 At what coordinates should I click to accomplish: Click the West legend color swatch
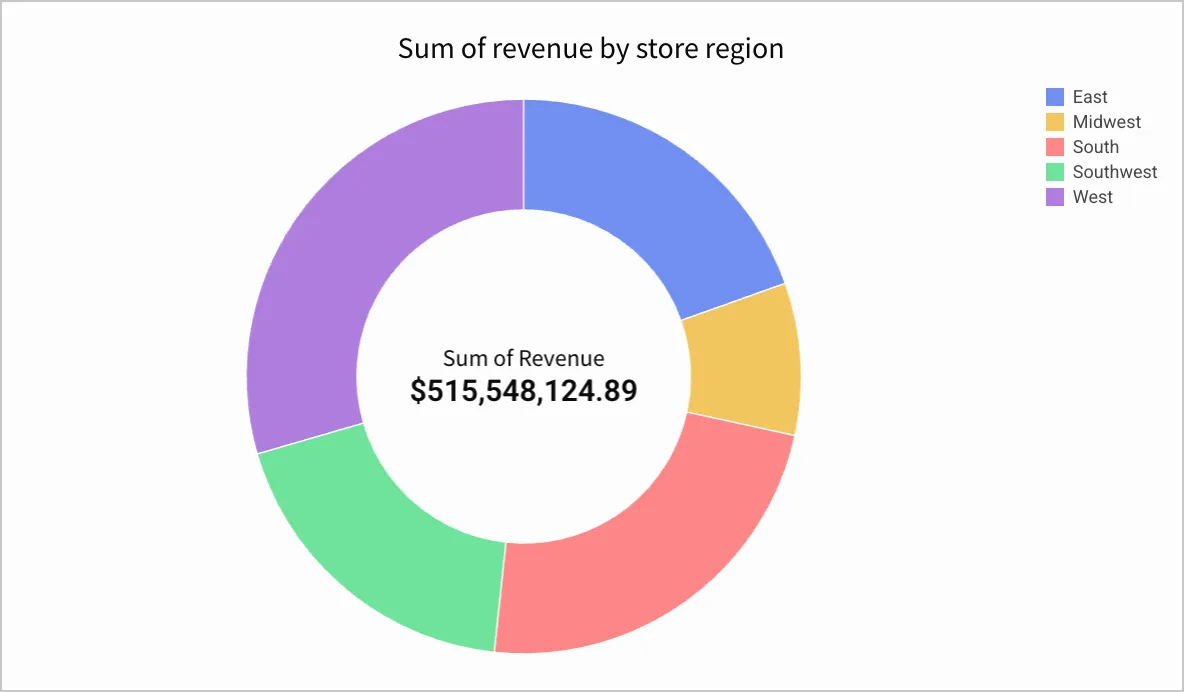point(1055,196)
